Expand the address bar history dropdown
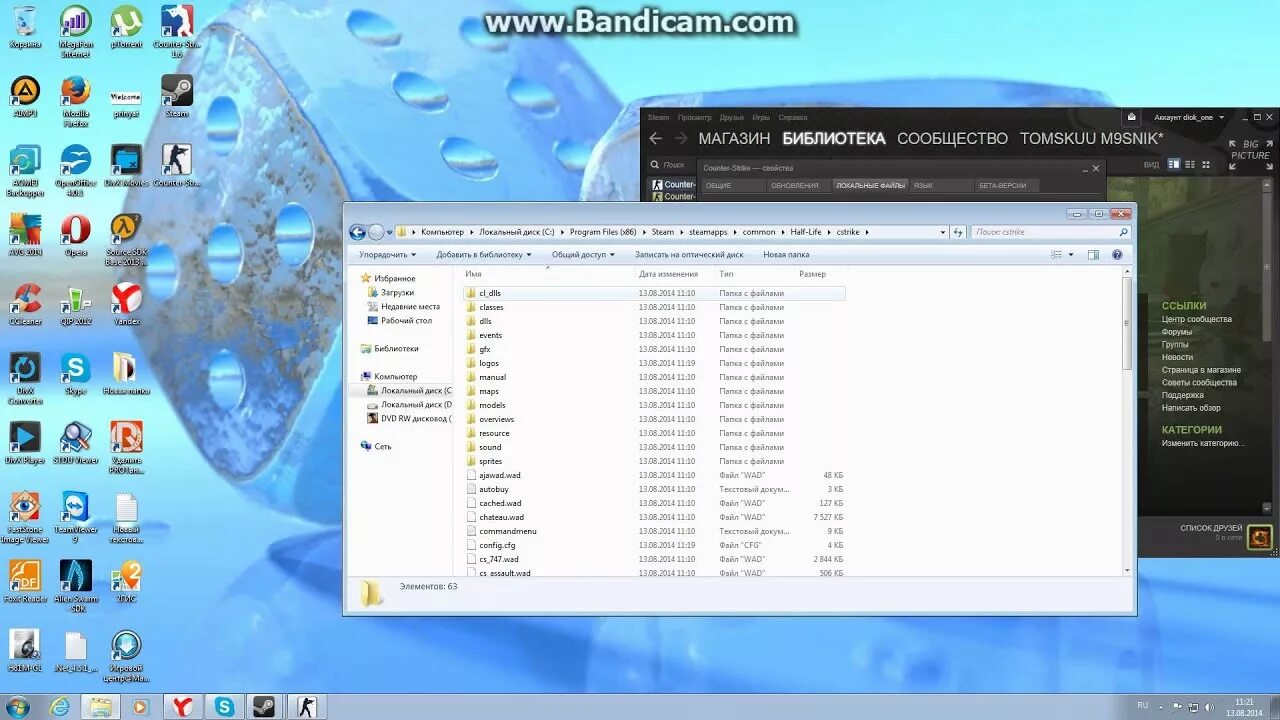The width and height of the screenshot is (1280, 720). coord(942,232)
